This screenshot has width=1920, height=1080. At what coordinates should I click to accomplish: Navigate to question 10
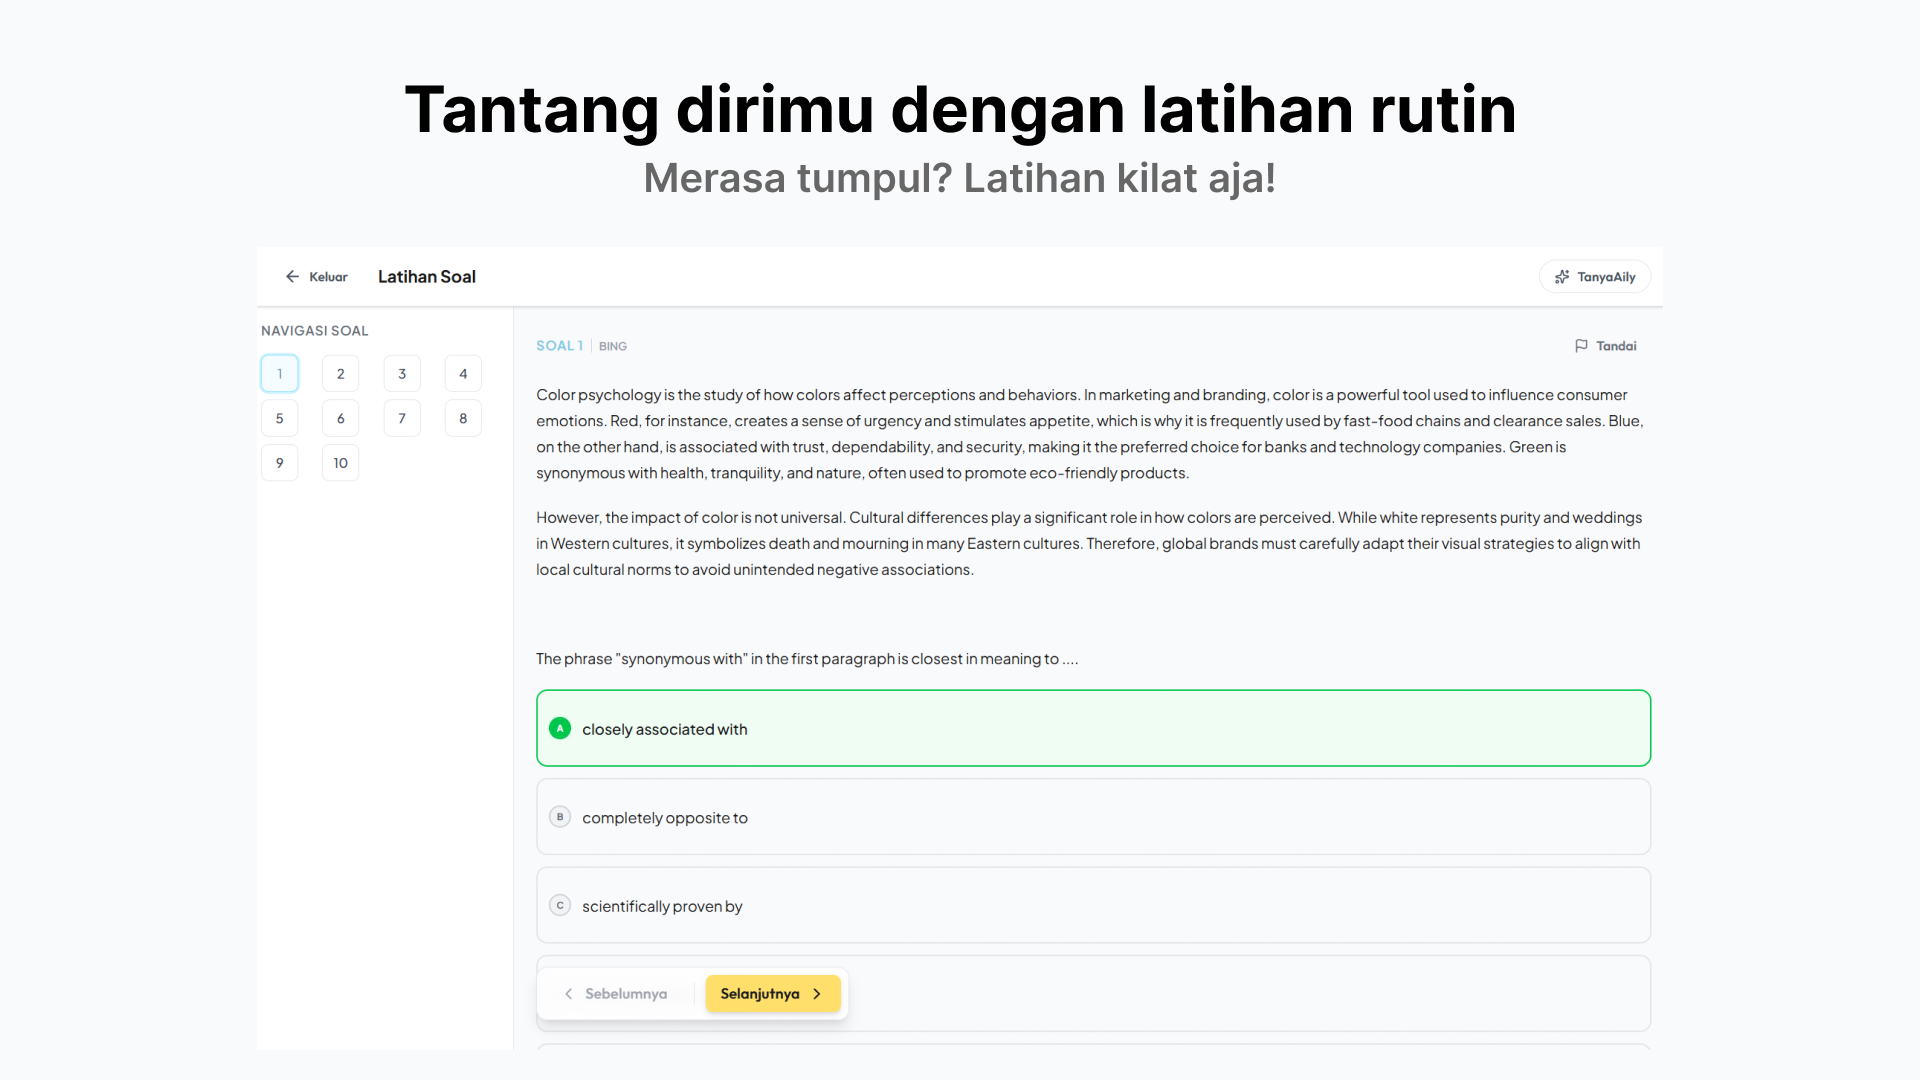click(340, 463)
